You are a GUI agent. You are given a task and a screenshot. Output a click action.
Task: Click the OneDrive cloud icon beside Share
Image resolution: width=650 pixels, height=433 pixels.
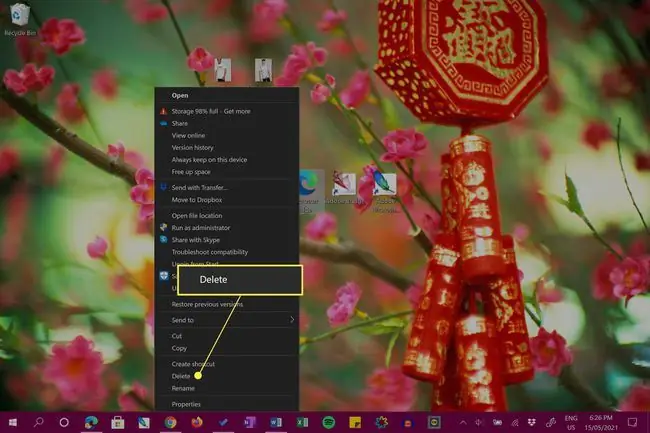tap(163, 123)
